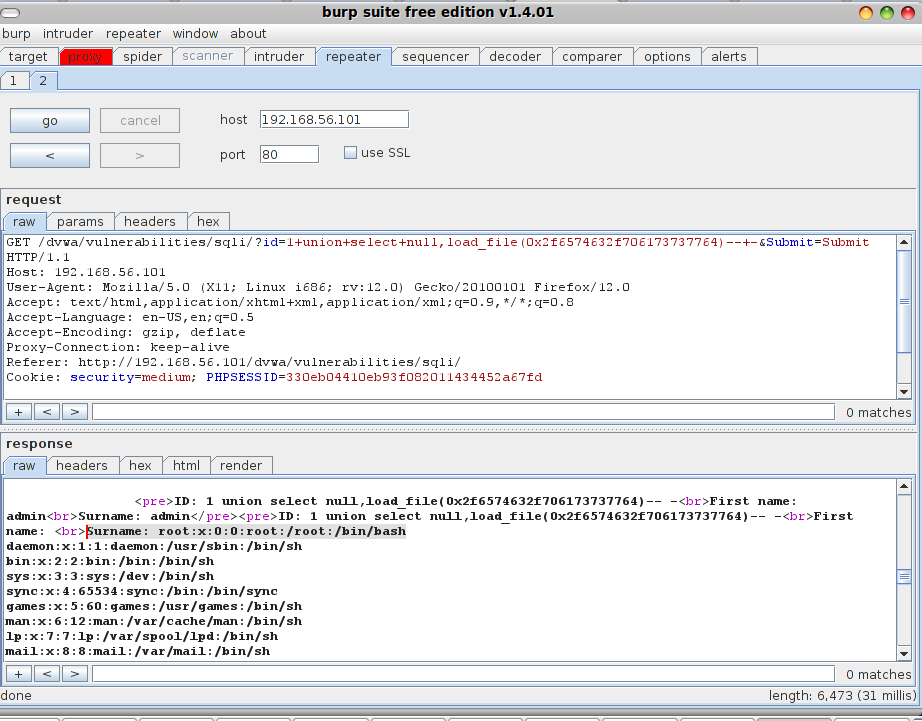Edit the host field 192.168.56.101

click(x=334, y=119)
